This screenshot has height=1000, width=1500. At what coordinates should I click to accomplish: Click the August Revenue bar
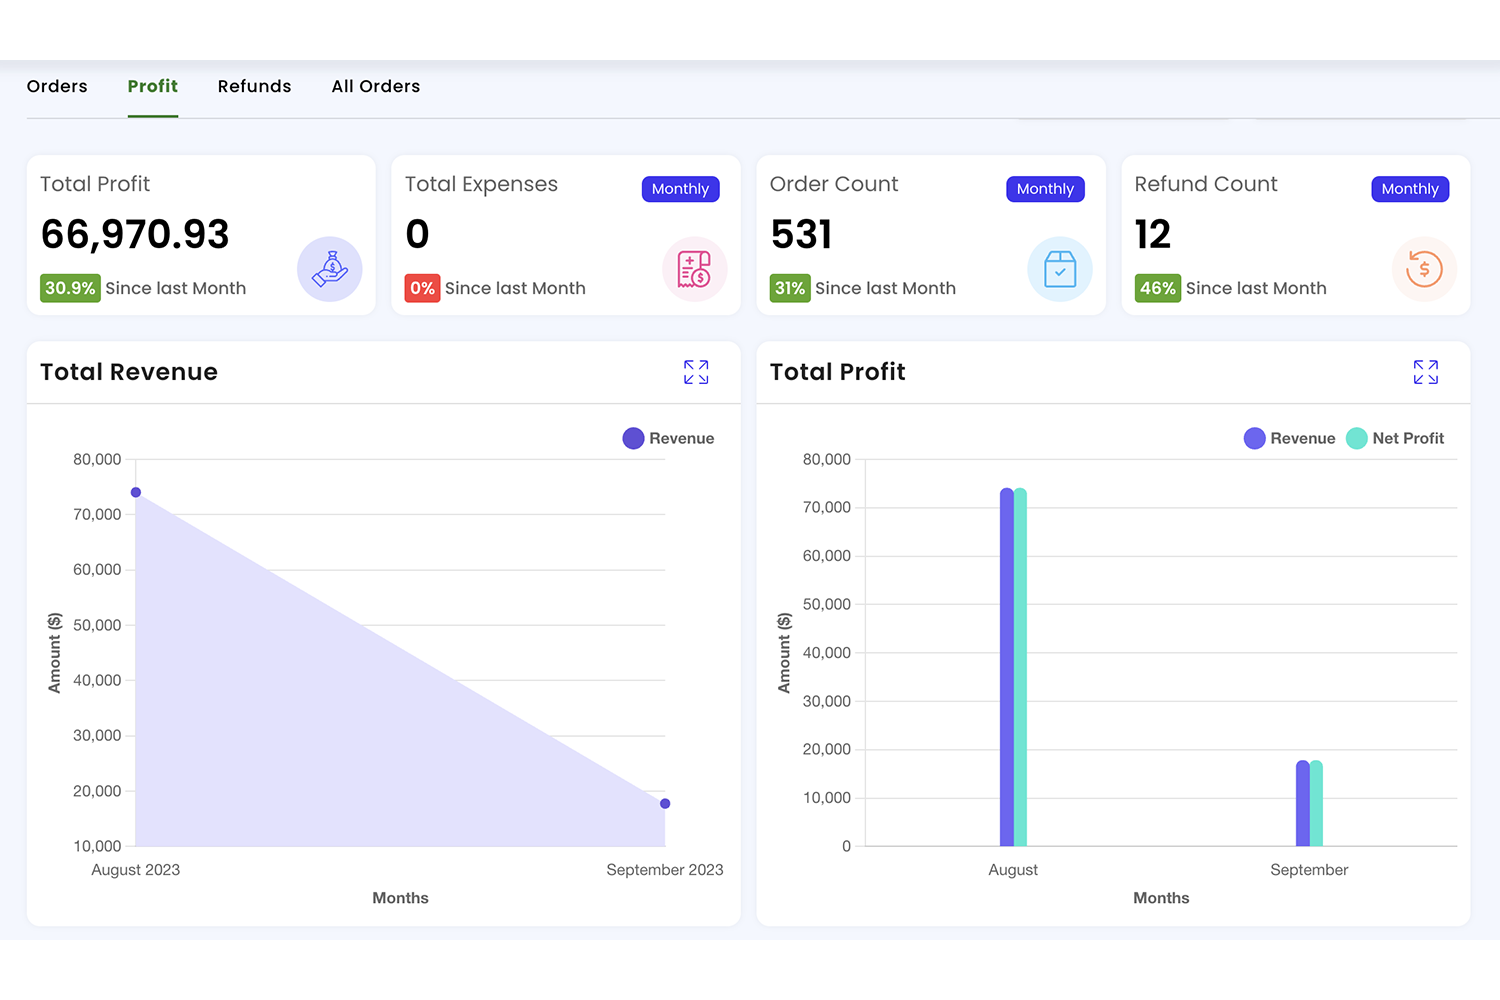pos(1007,667)
